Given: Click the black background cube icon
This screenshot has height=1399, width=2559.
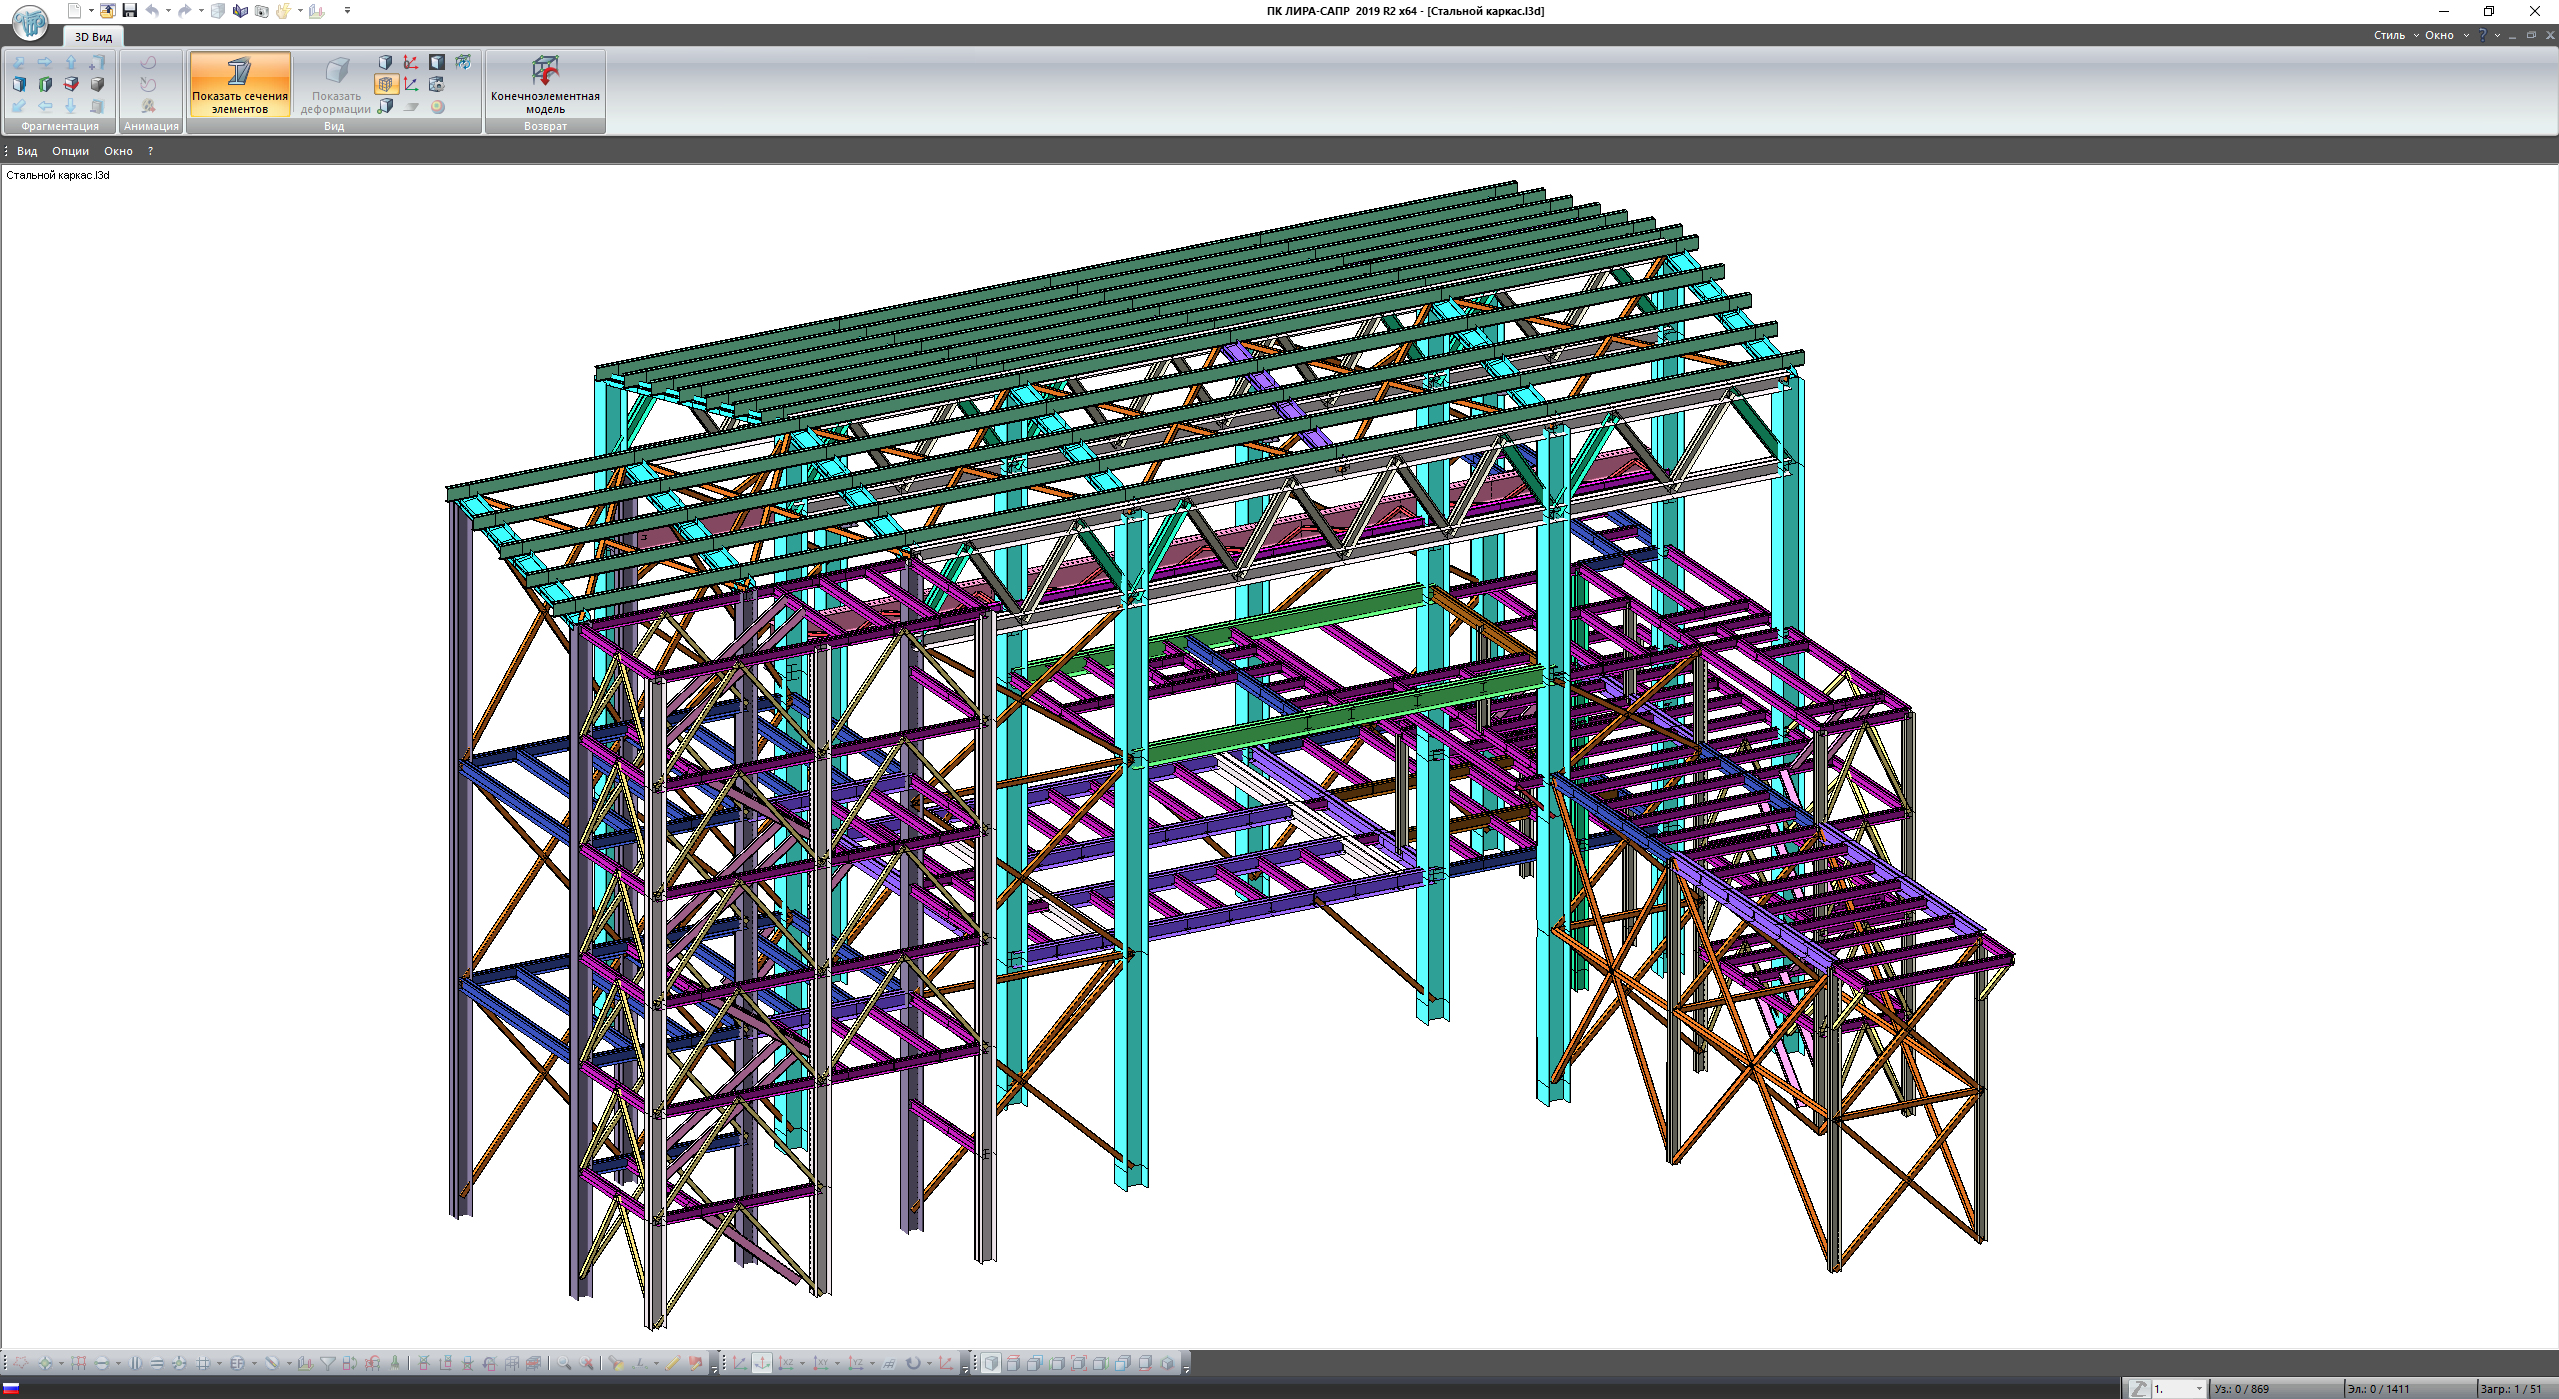Looking at the screenshot, I should coord(437,62).
